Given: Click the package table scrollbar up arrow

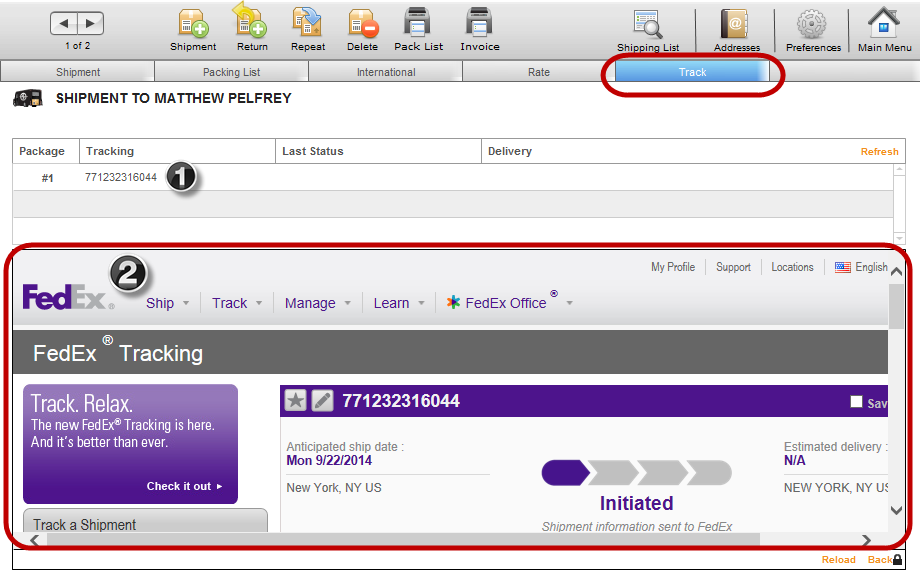Looking at the screenshot, I should (899, 170).
